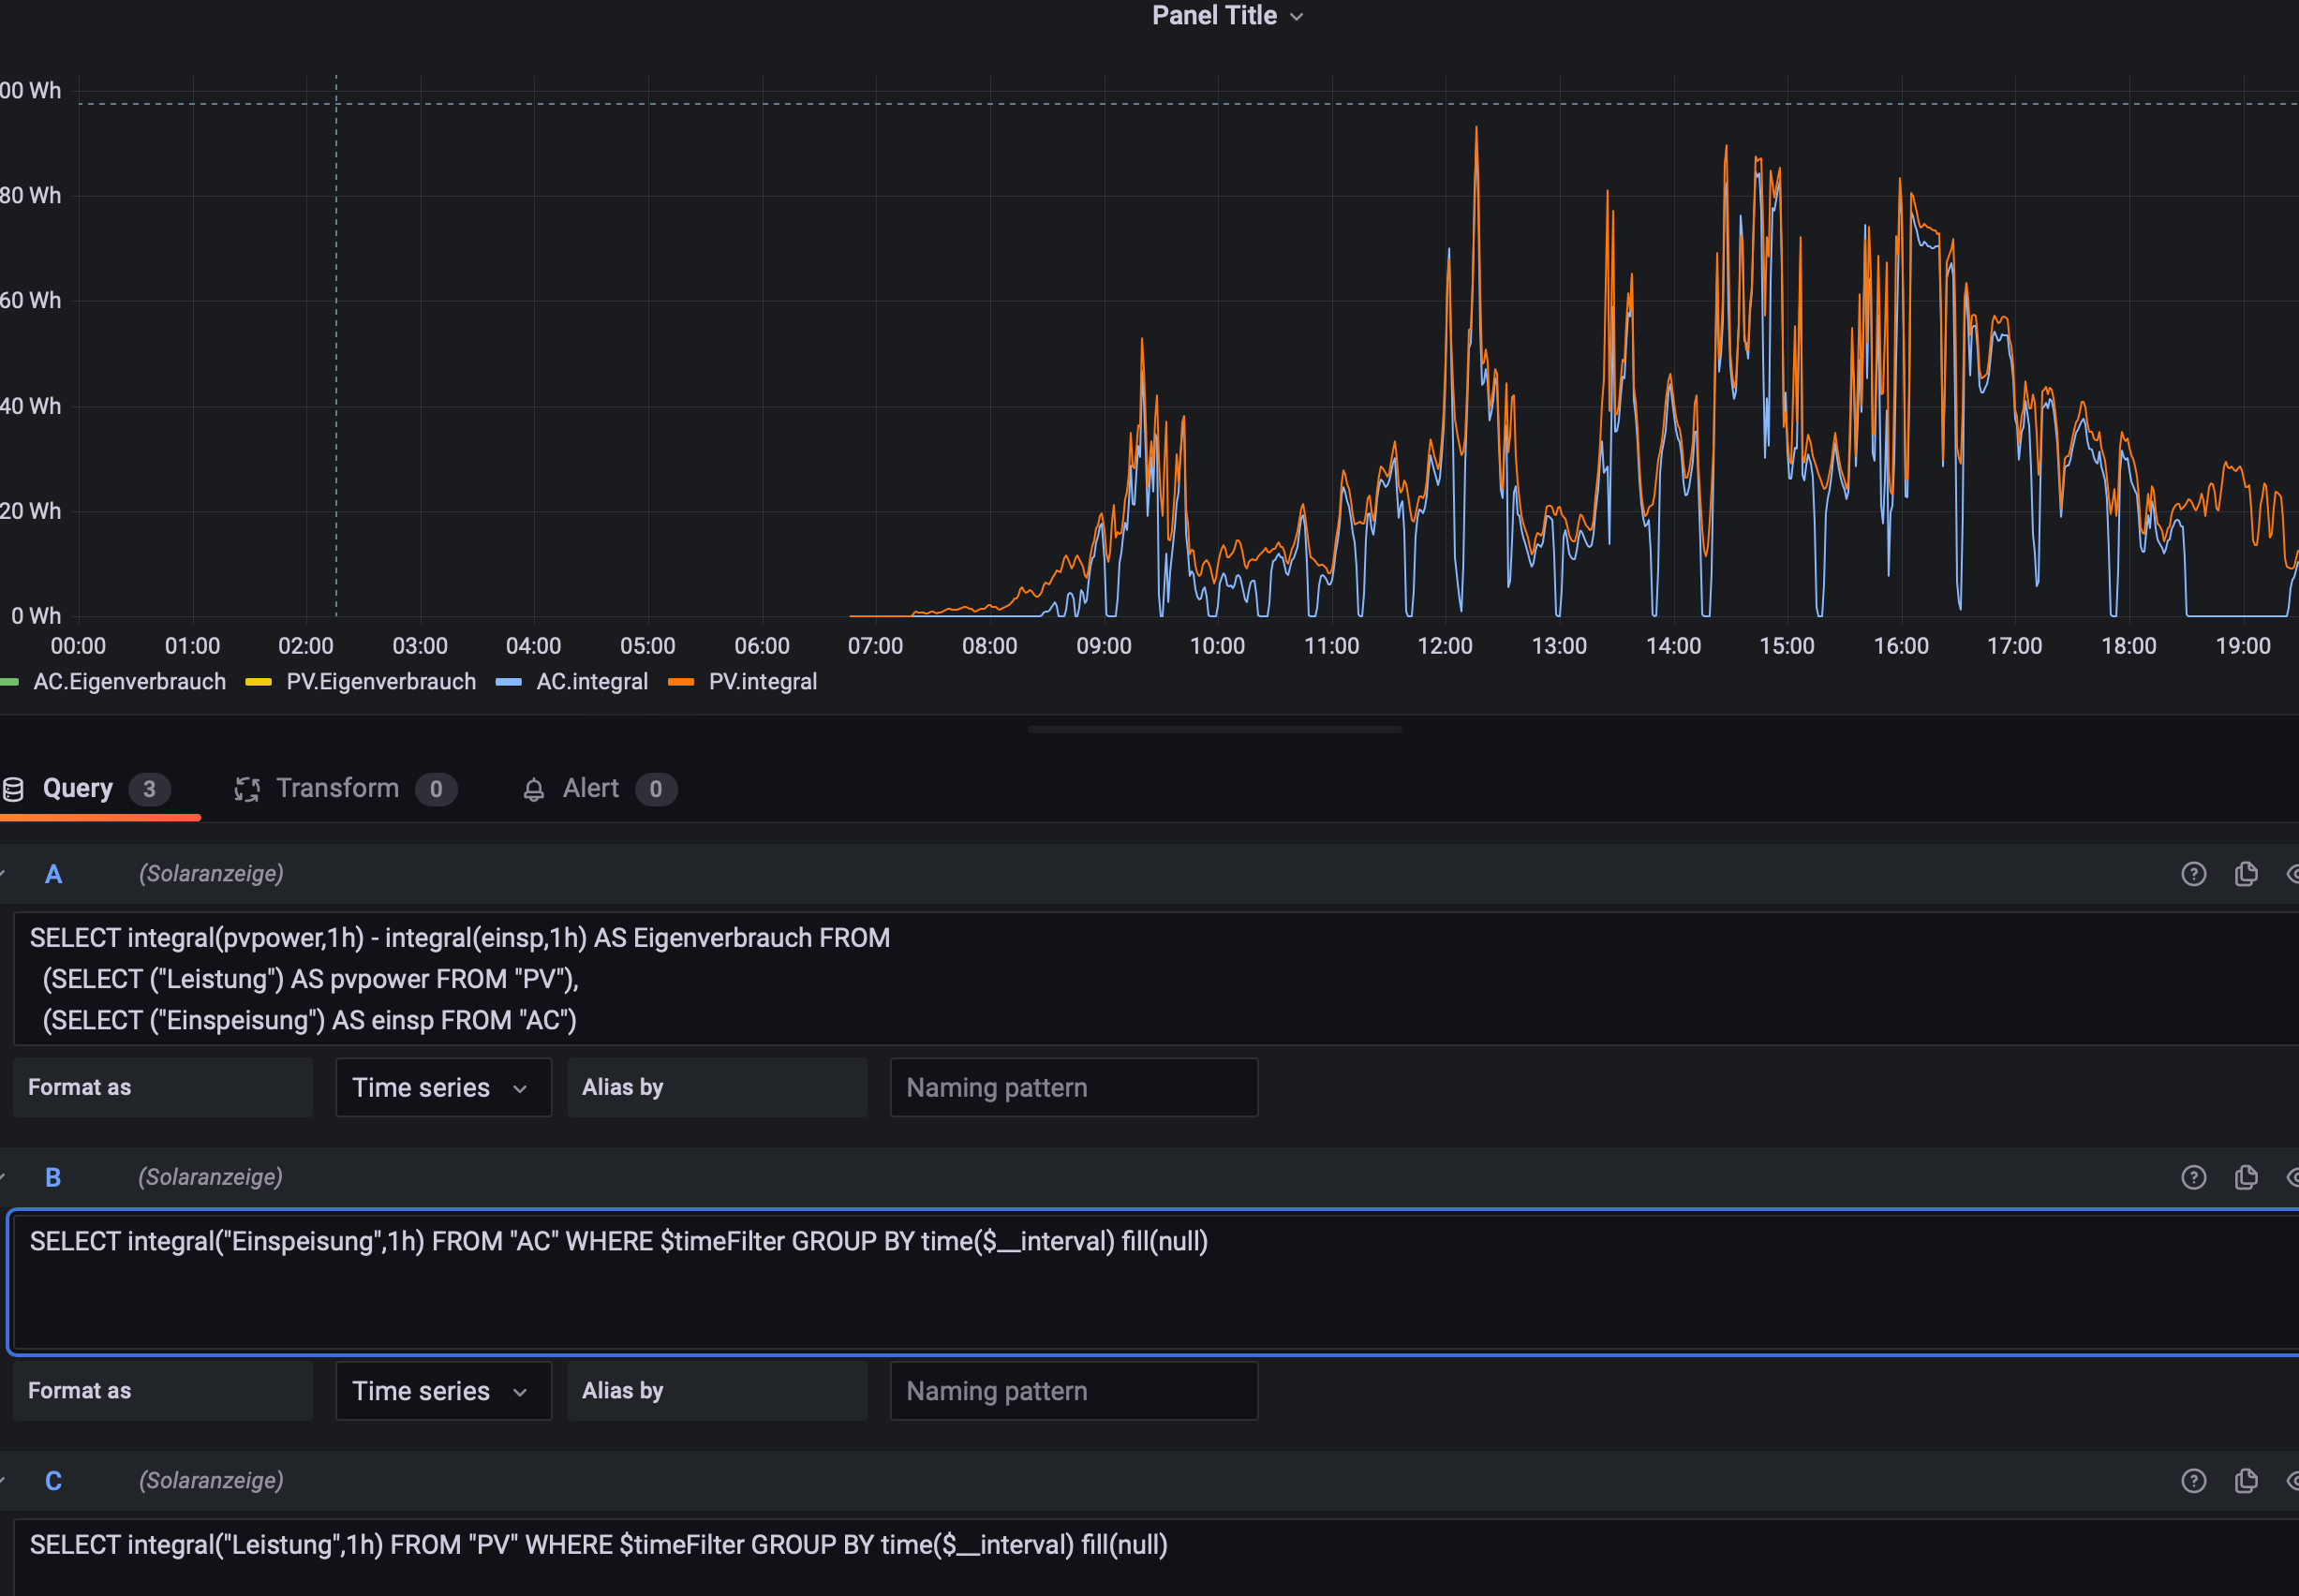Open help for query B
This screenshot has width=2299, height=1596.
coord(2193,1177)
